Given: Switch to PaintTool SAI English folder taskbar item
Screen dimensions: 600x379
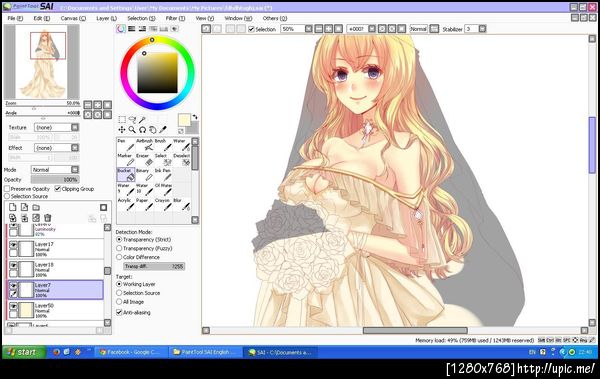Looking at the screenshot, I should coord(205,352).
